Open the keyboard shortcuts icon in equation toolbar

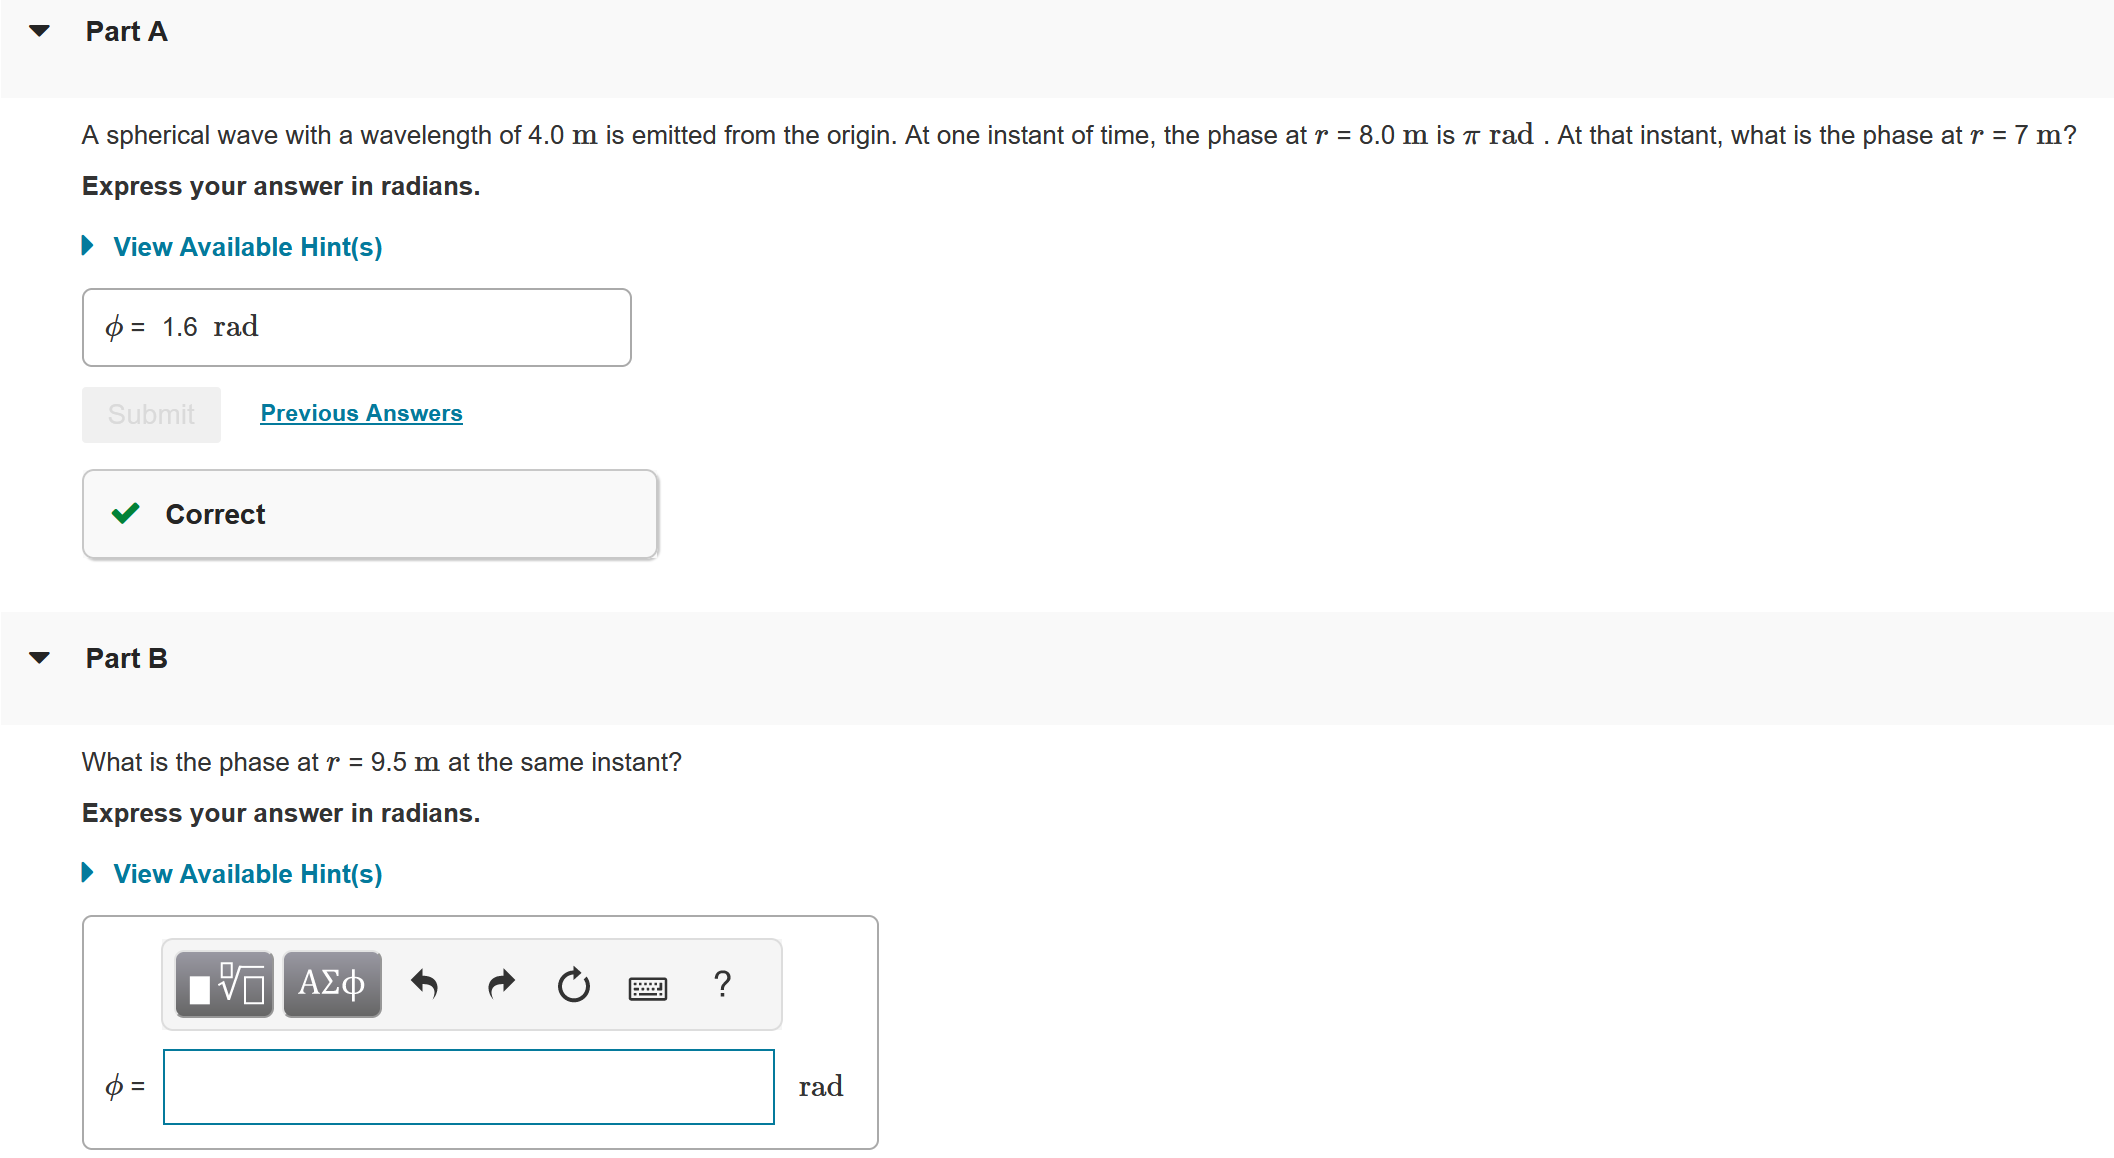click(x=648, y=988)
